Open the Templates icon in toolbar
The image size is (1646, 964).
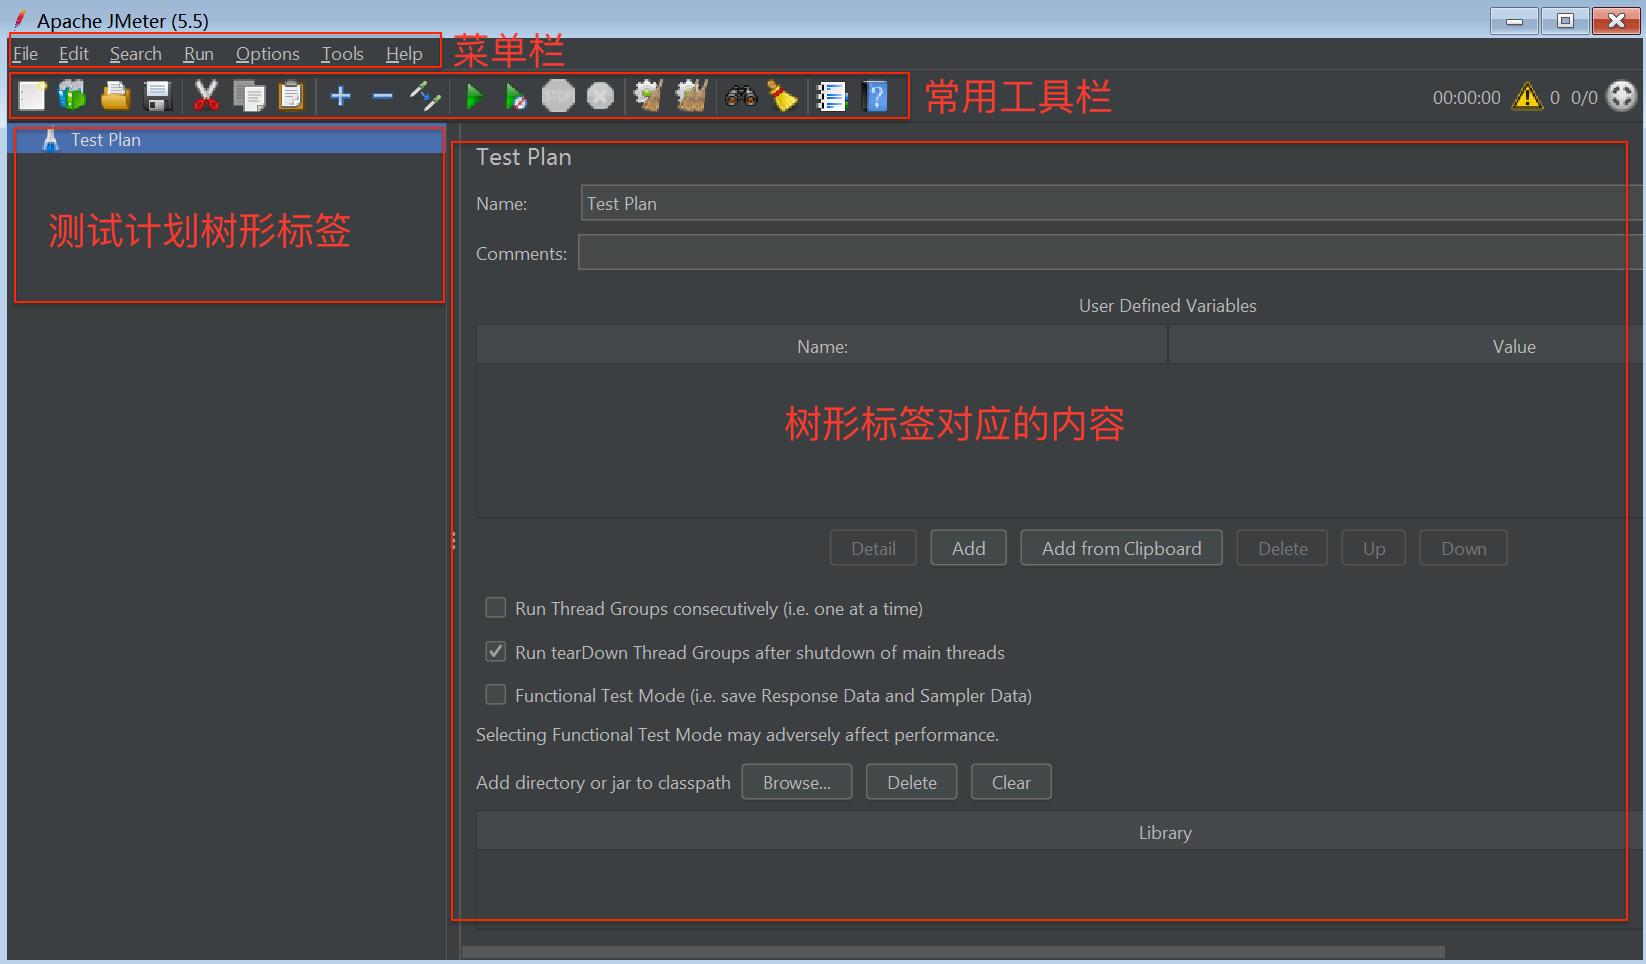pos(73,96)
